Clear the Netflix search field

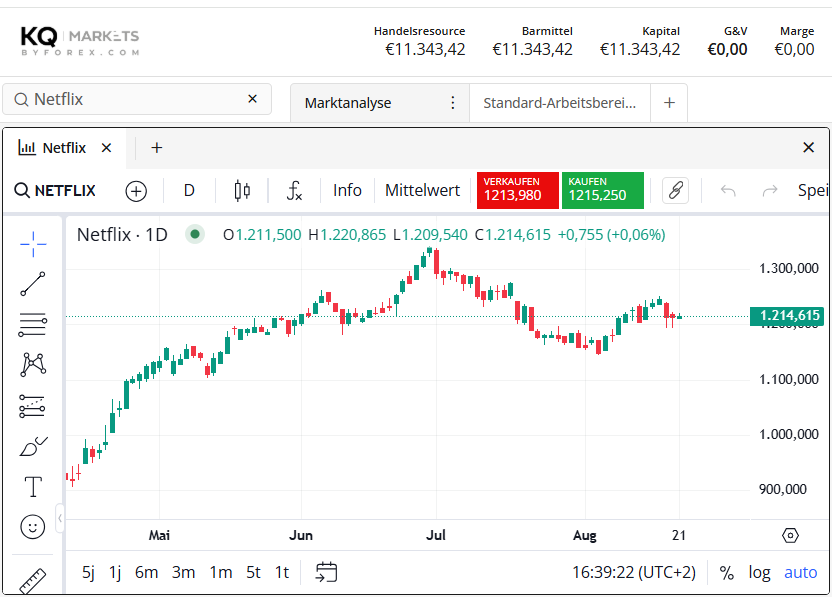pos(253,99)
